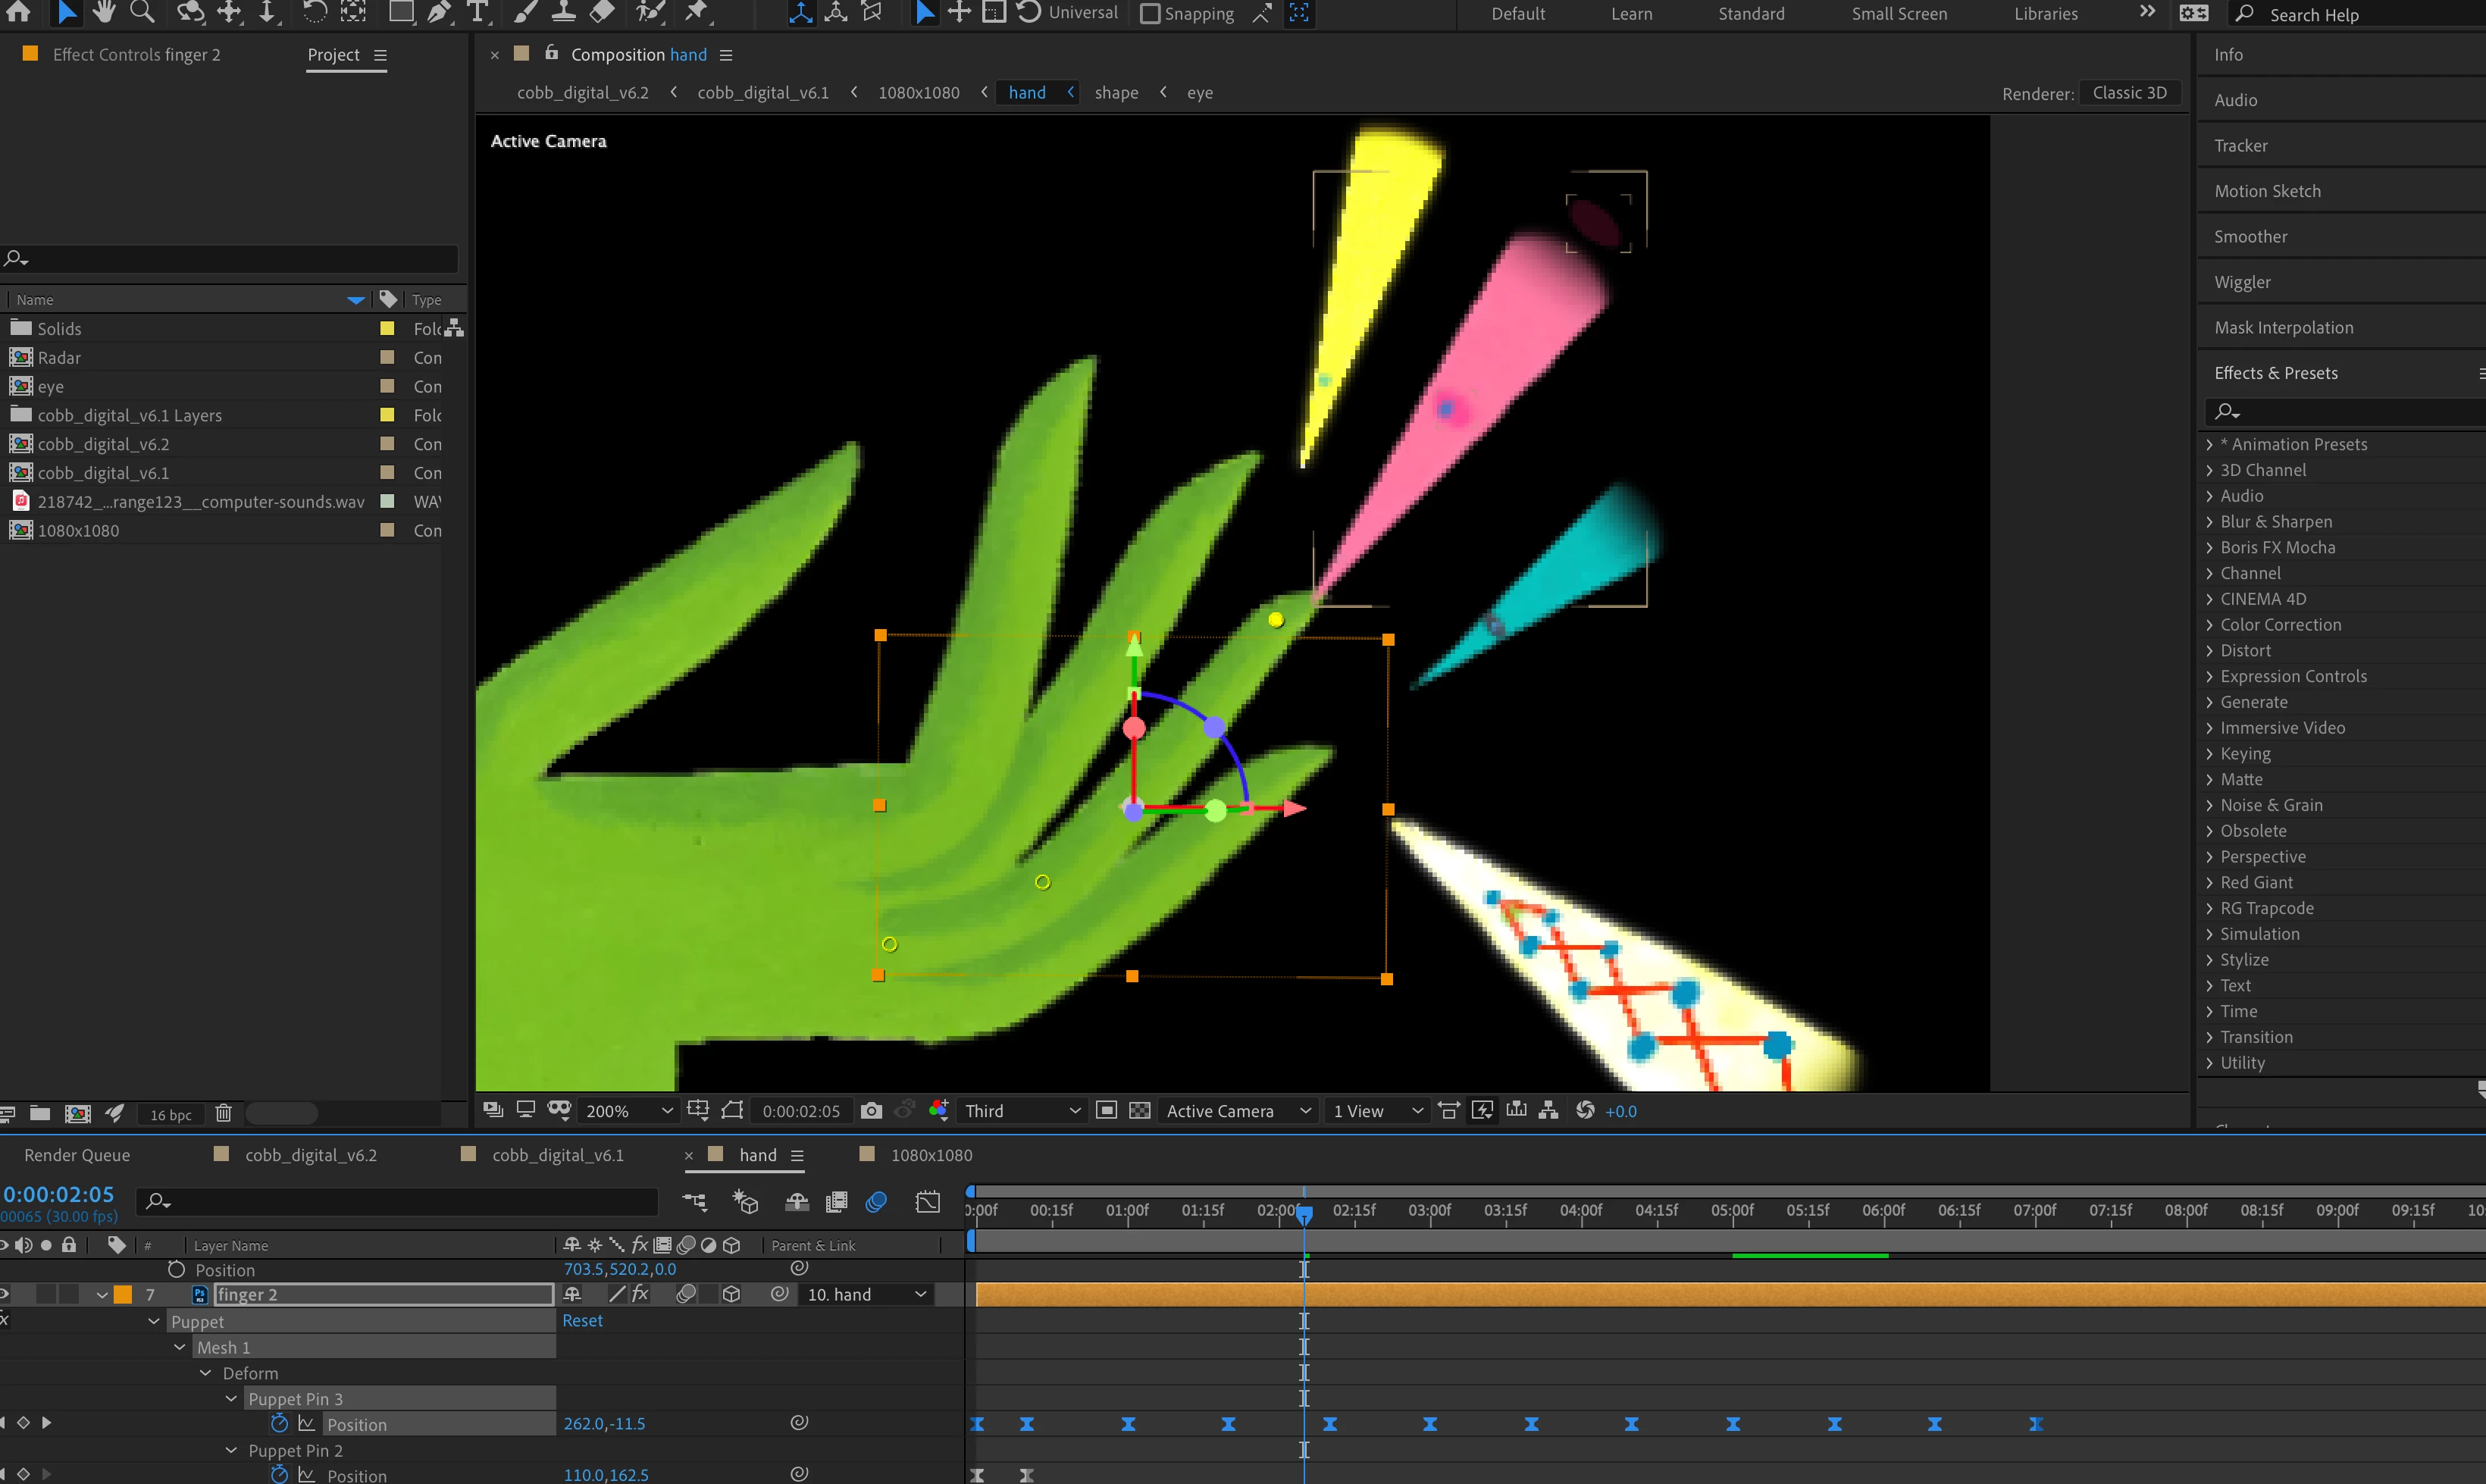The image size is (2486, 1484).
Task: Select the Pen tool
Action: 438,12
